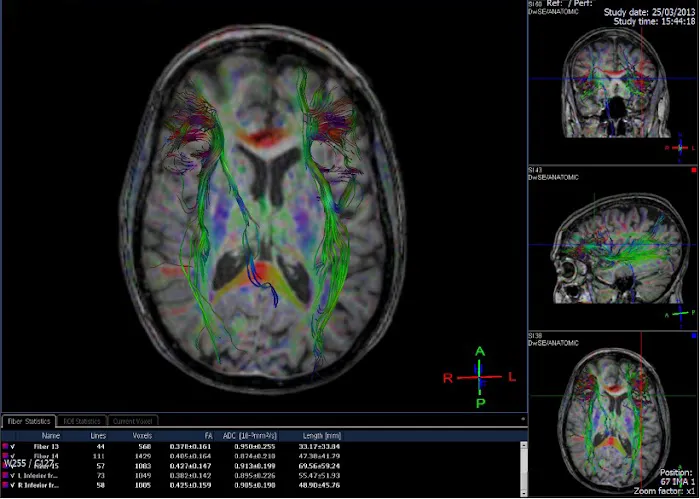Click the Zoom factor x1 label

(666, 491)
